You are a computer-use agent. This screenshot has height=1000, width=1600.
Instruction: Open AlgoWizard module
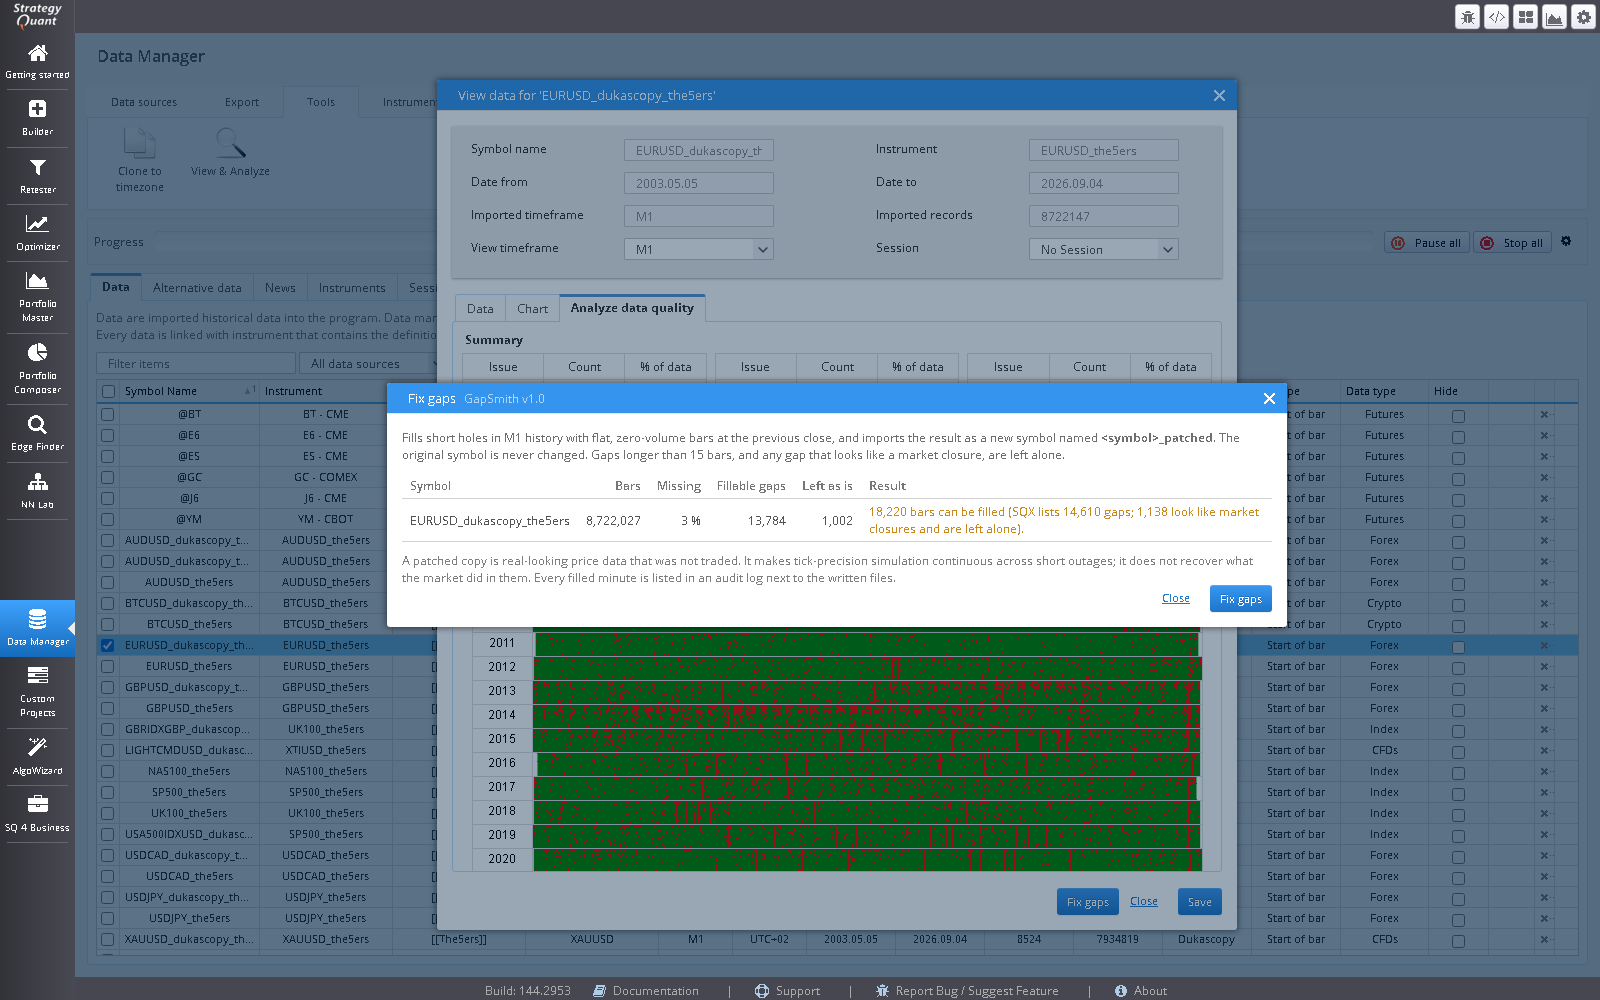point(37,756)
